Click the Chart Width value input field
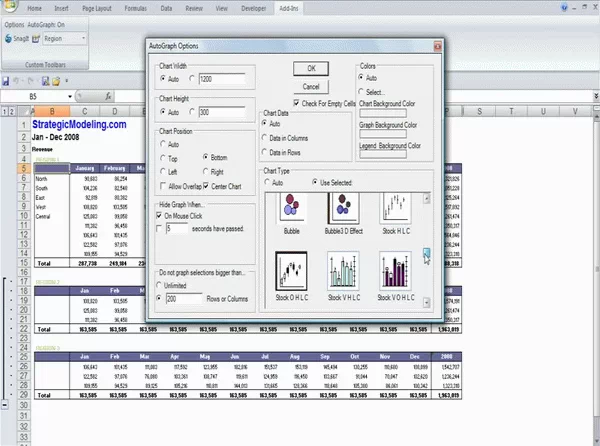The height and width of the screenshot is (446, 600). coord(220,78)
